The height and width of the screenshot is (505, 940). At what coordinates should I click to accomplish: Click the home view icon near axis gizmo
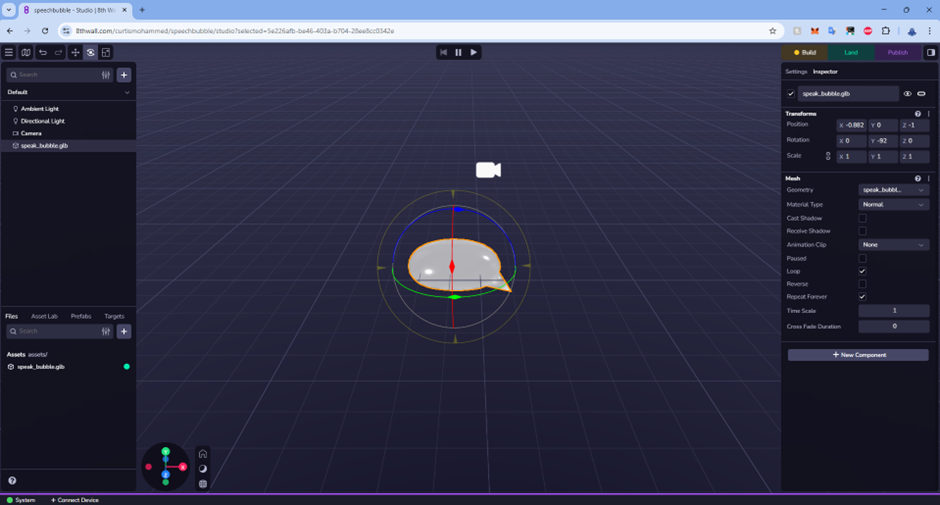coord(203,454)
